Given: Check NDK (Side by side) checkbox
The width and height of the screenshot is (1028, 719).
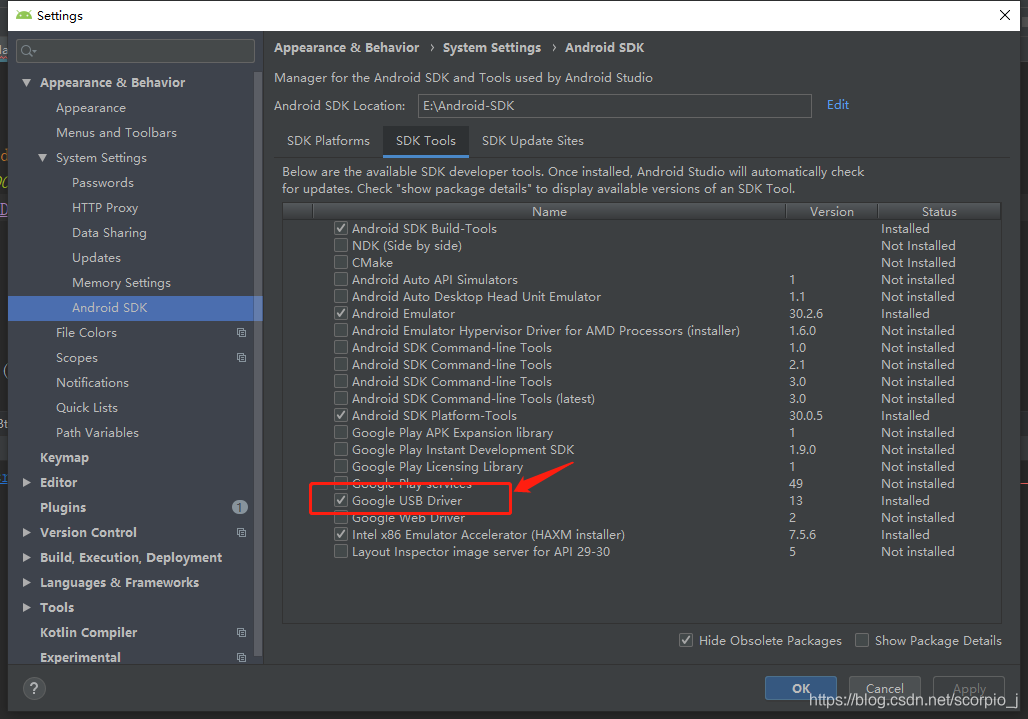Looking at the screenshot, I should [341, 245].
